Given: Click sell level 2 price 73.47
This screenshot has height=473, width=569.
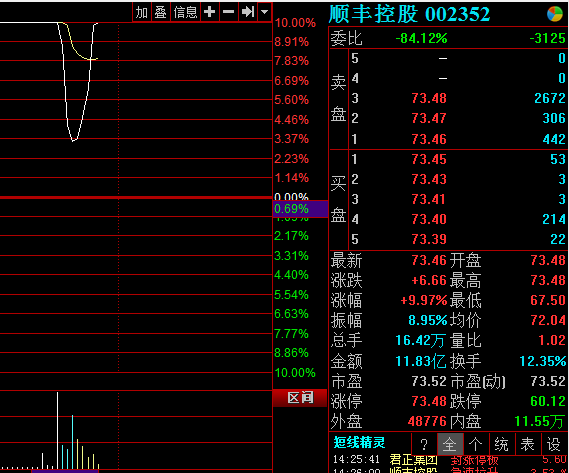Looking at the screenshot, I should coord(429,118).
